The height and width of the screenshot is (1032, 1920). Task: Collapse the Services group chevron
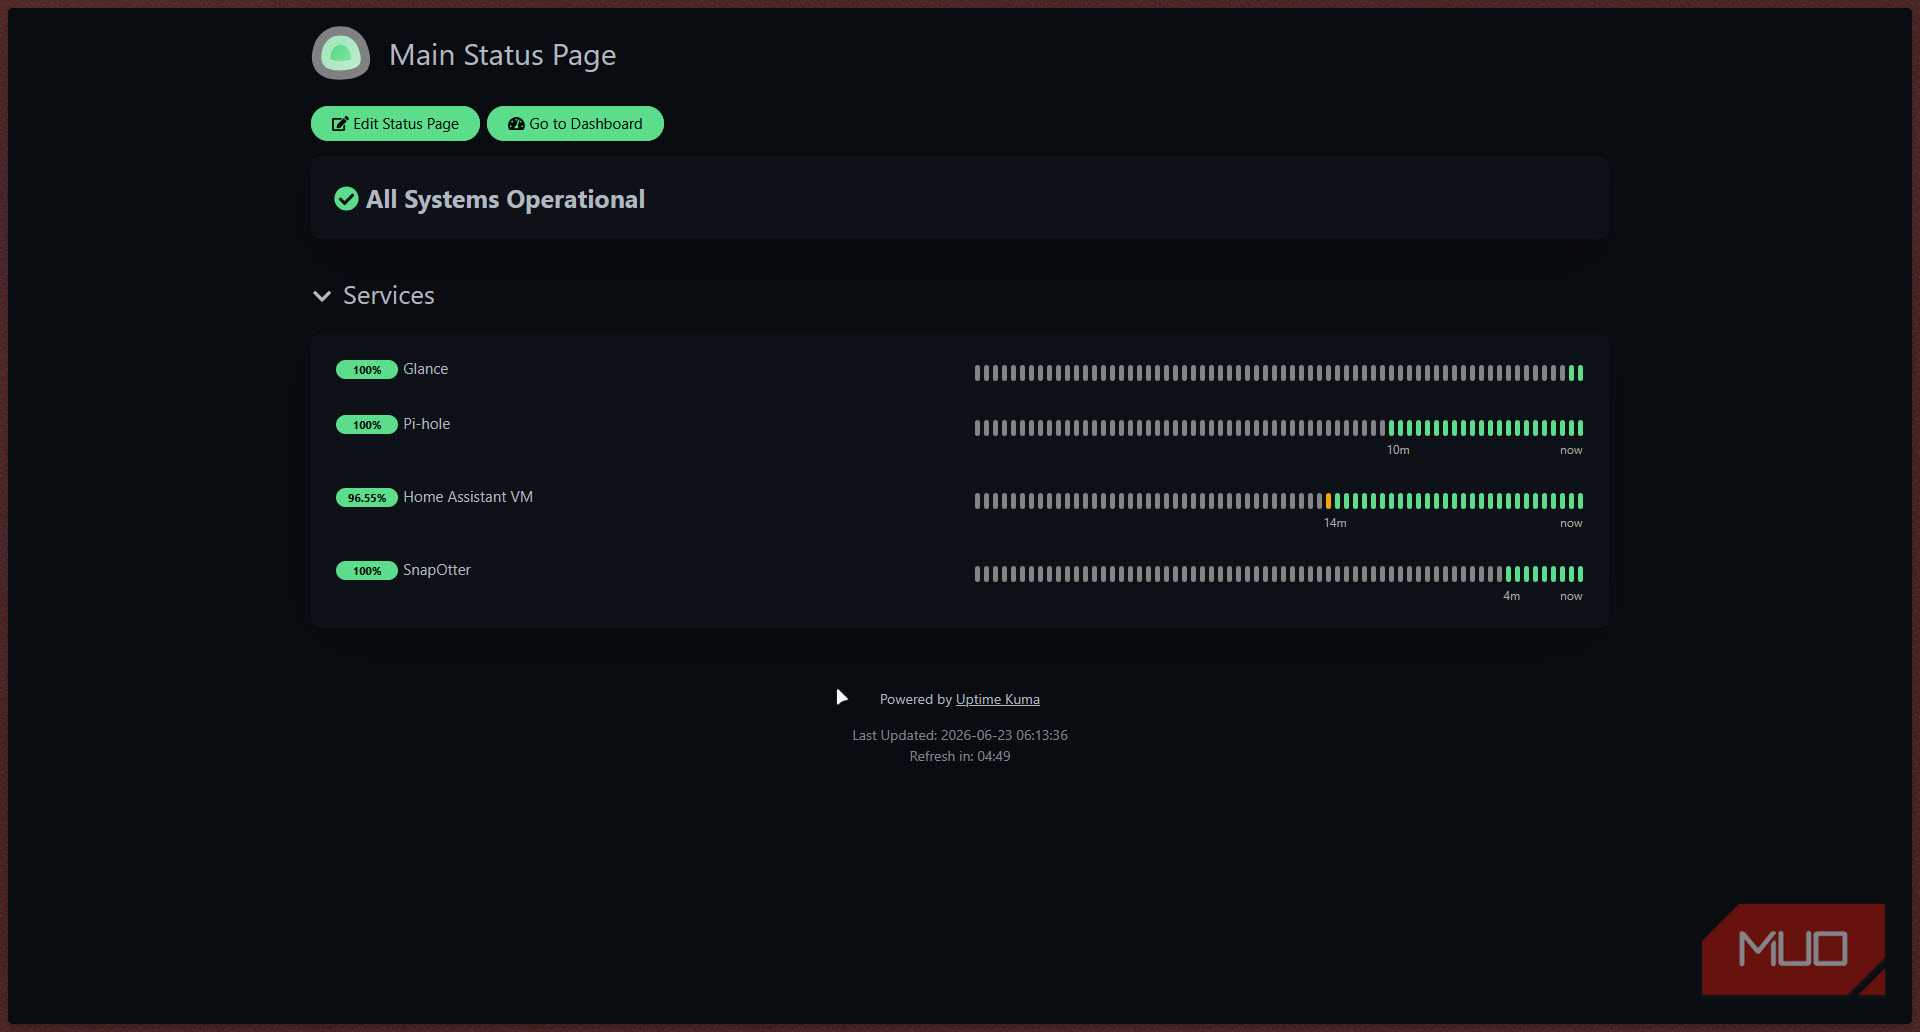(x=322, y=296)
